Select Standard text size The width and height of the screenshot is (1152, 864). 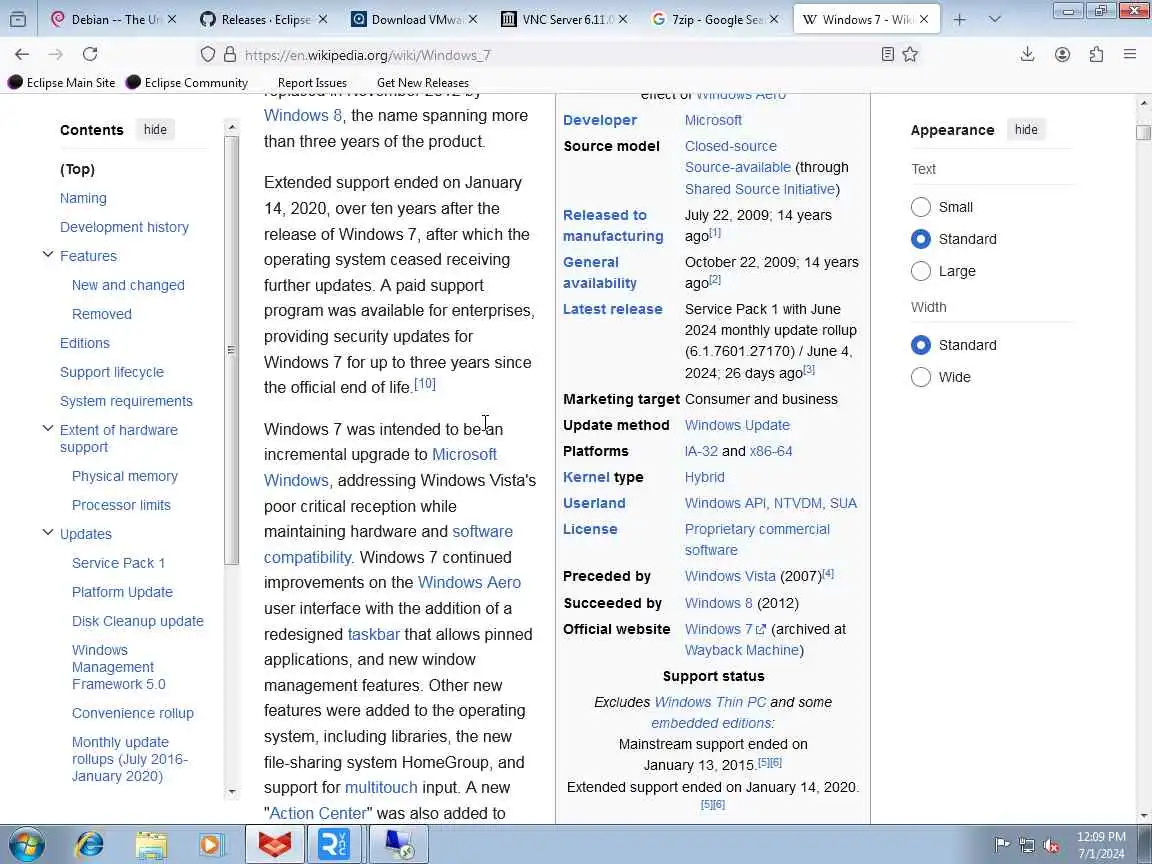click(x=921, y=239)
